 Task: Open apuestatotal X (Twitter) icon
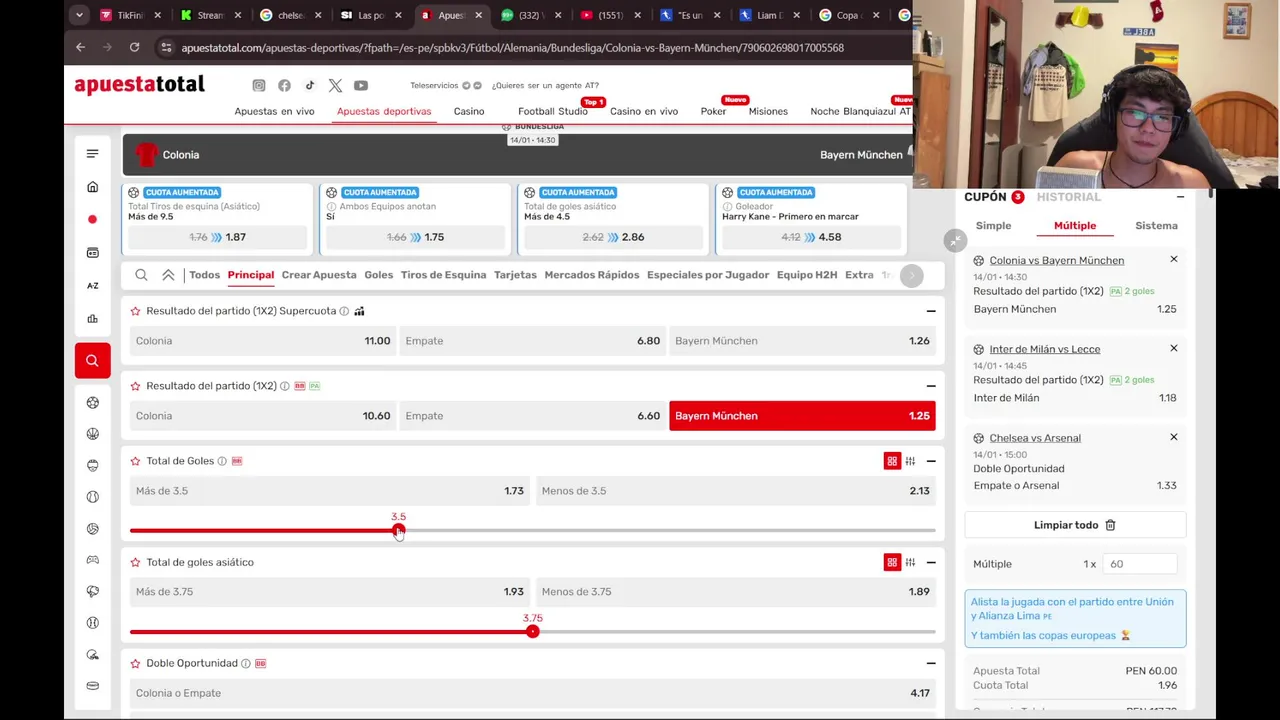pyautogui.click(x=335, y=85)
